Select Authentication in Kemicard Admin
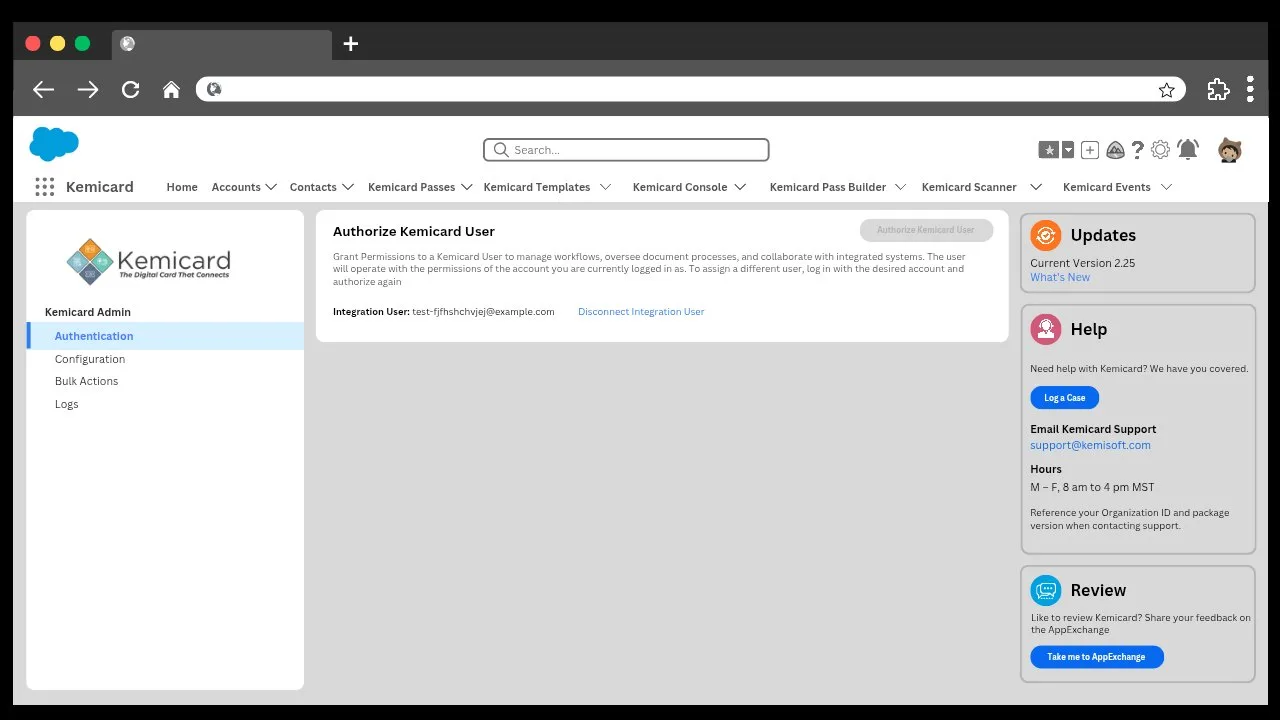Screen dimensions: 1280x720 pyautogui.click(x=165, y=336)
